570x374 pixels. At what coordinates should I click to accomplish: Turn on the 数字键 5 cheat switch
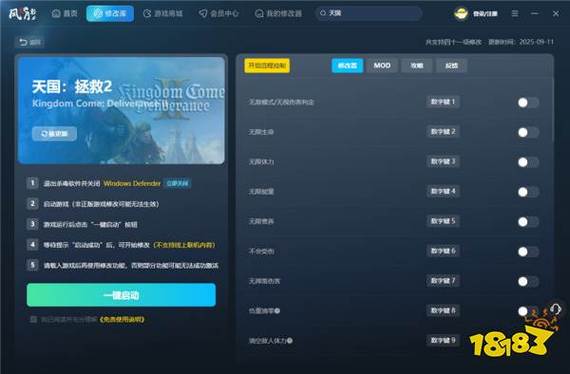(x=528, y=222)
